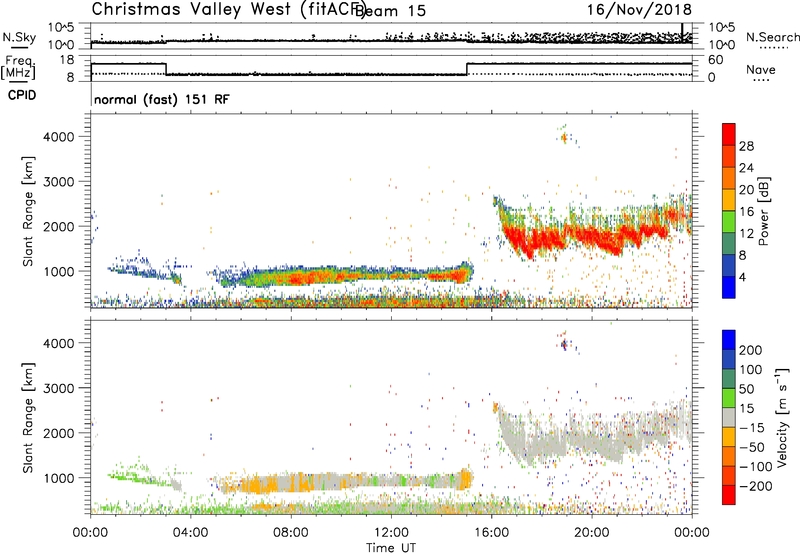Click the gray band of velocity color bar
This screenshot has width=800, height=554.
pyautogui.click(x=729, y=418)
